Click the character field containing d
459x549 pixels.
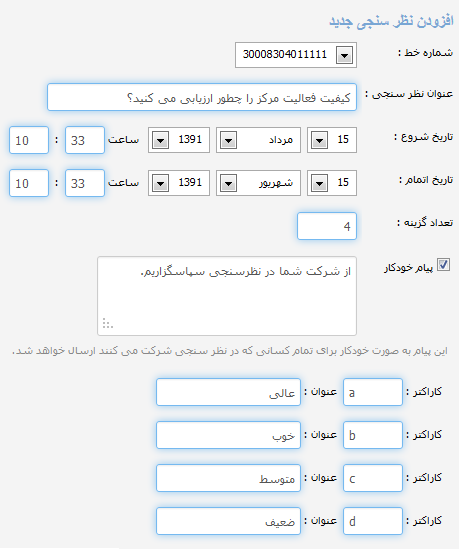coord(373,521)
